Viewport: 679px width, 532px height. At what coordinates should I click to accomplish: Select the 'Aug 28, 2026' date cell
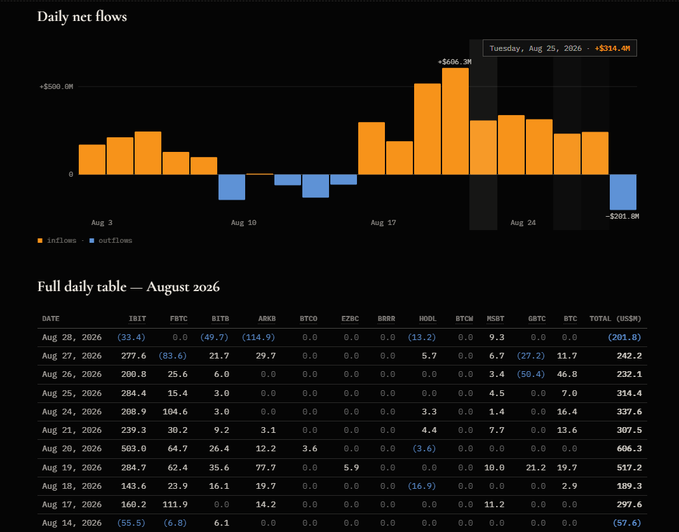pyautogui.click(x=72, y=337)
